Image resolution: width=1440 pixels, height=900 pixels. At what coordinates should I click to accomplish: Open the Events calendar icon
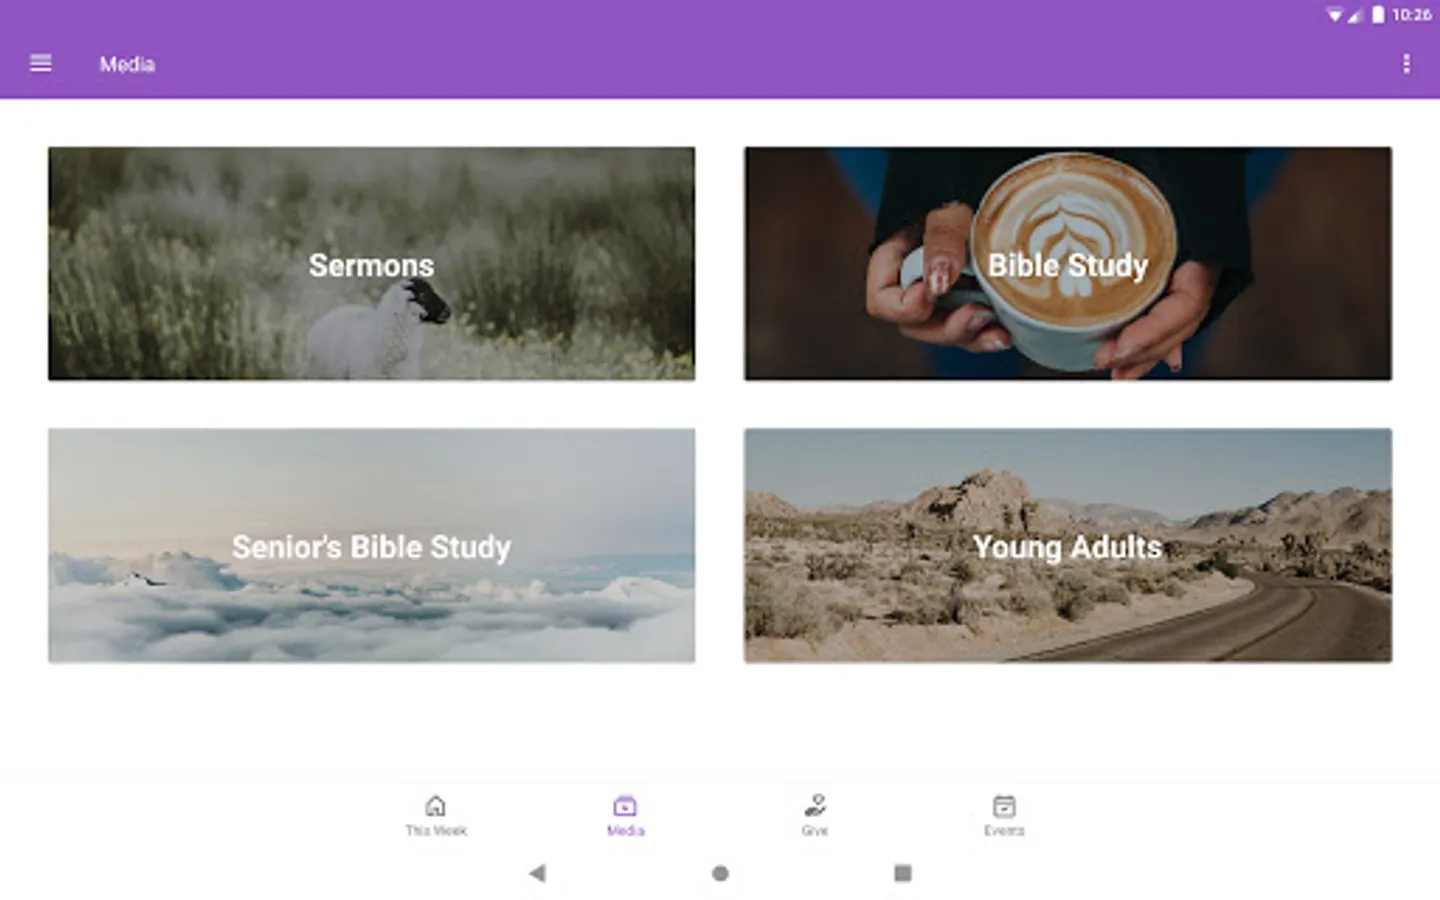click(1004, 805)
